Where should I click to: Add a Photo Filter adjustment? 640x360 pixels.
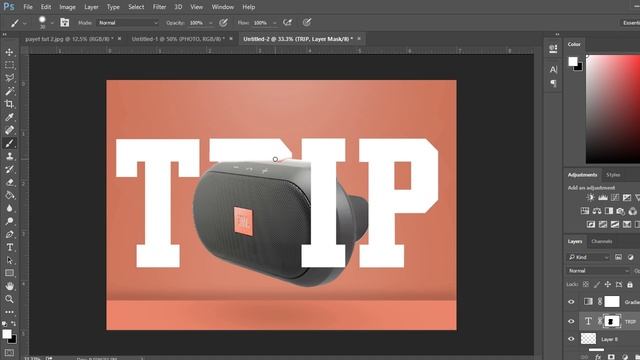(x=620, y=211)
